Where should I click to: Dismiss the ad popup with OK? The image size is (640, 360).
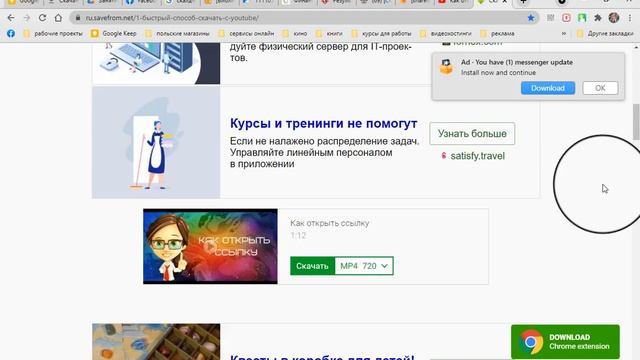pyautogui.click(x=600, y=88)
